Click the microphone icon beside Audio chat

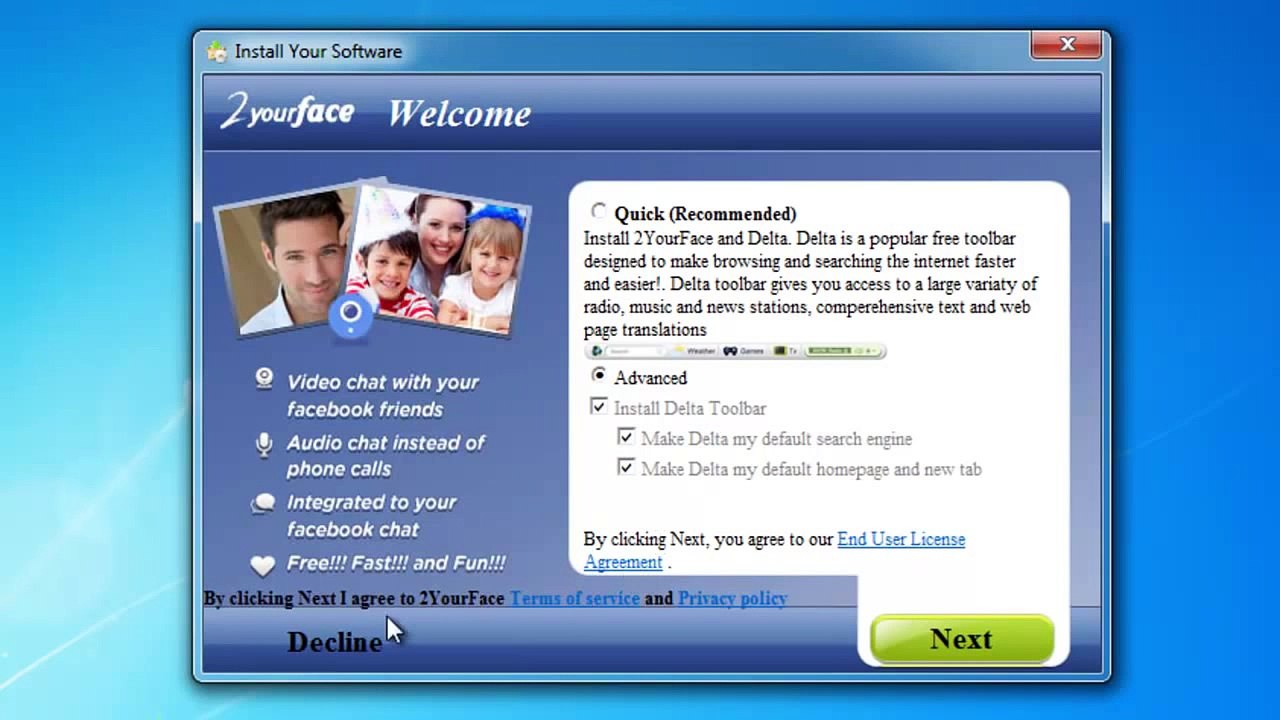[x=264, y=443]
